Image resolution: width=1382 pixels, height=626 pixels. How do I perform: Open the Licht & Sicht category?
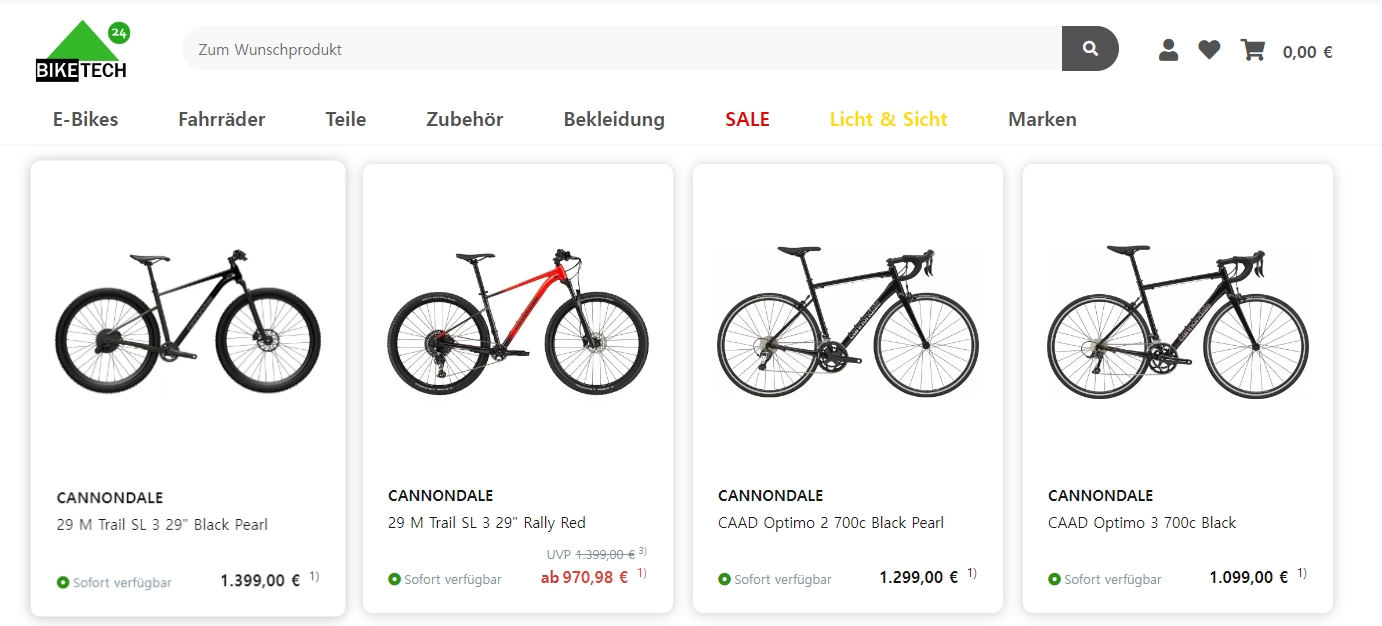point(889,120)
